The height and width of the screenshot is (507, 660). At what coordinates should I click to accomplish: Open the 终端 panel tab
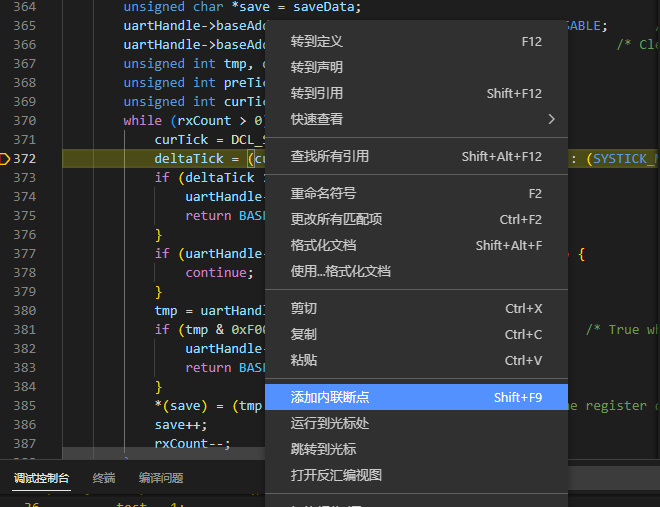(x=104, y=478)
